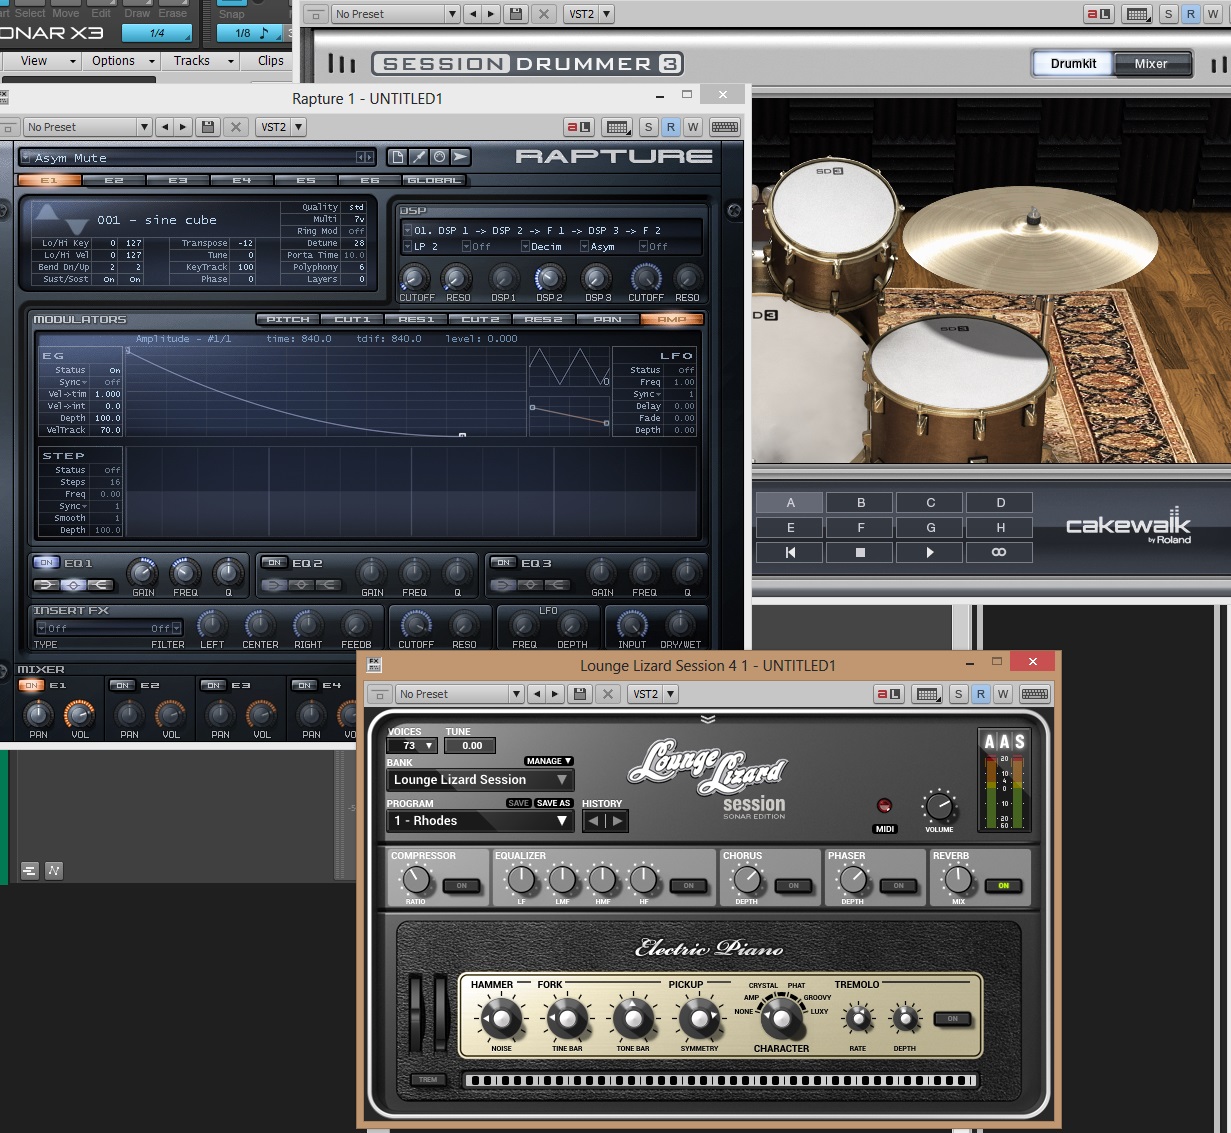1231x1133 pixels.
Task: Enable automation Read in Rapture window
Action: (671, 127)
